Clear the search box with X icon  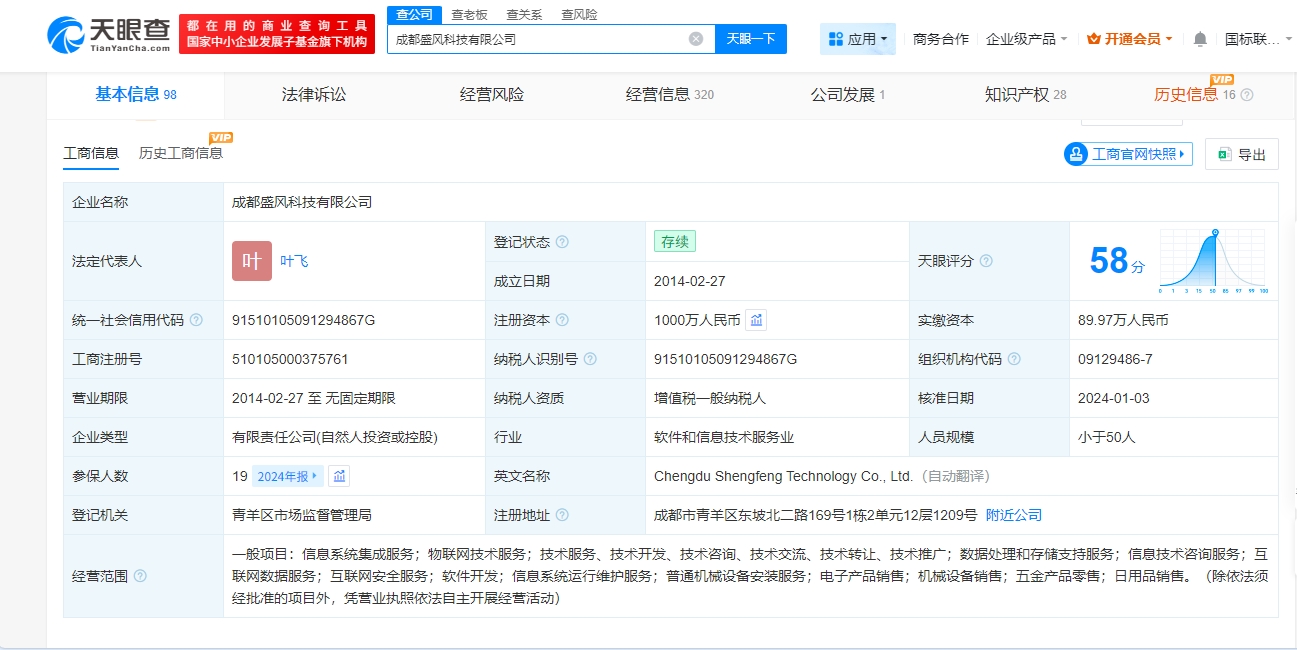[x=696, y=39]
